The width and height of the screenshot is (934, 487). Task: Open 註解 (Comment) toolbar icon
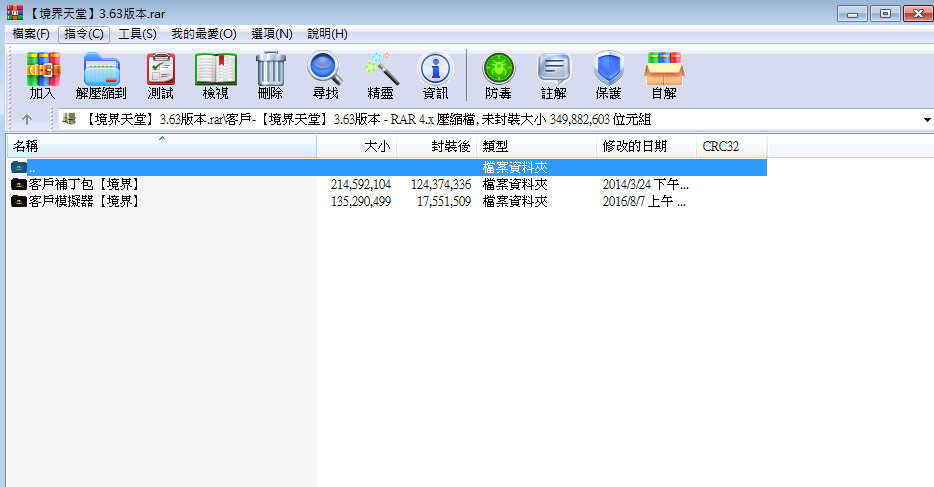pyautogui.click(x=554, y=75)
